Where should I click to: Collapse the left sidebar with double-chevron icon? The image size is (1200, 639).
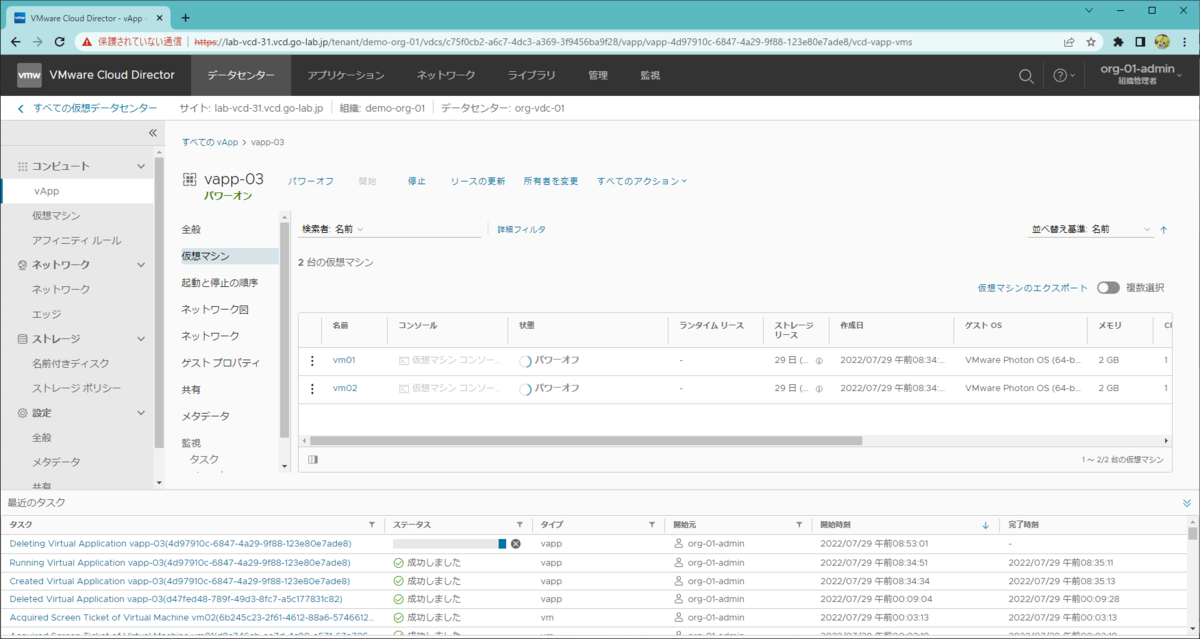[153, 133]
